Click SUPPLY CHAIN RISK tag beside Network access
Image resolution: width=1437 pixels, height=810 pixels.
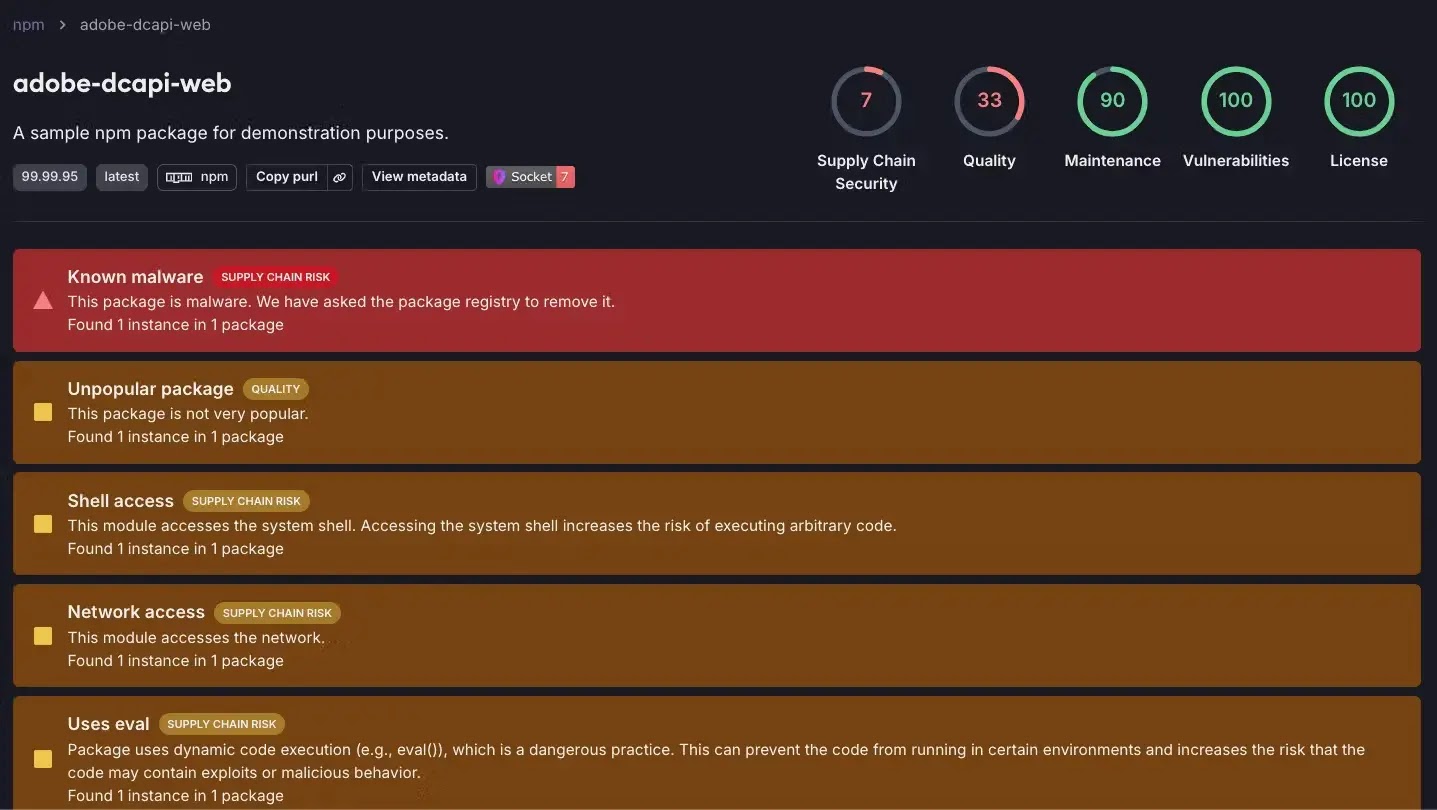277,613
